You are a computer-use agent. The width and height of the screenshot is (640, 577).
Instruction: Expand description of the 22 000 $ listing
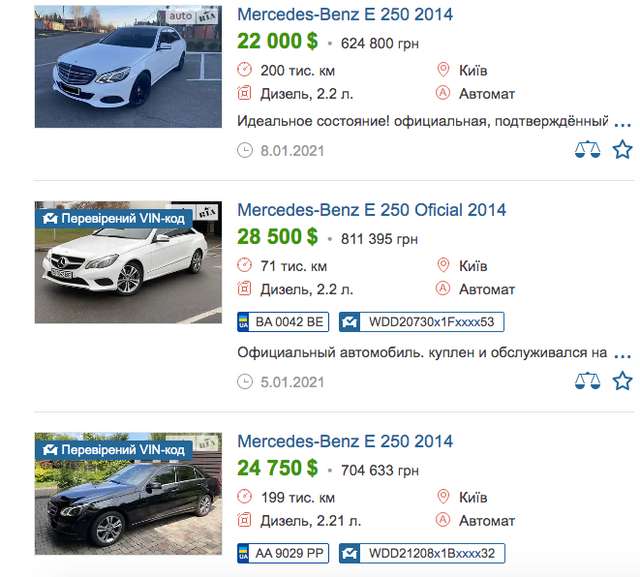point(623,122)
